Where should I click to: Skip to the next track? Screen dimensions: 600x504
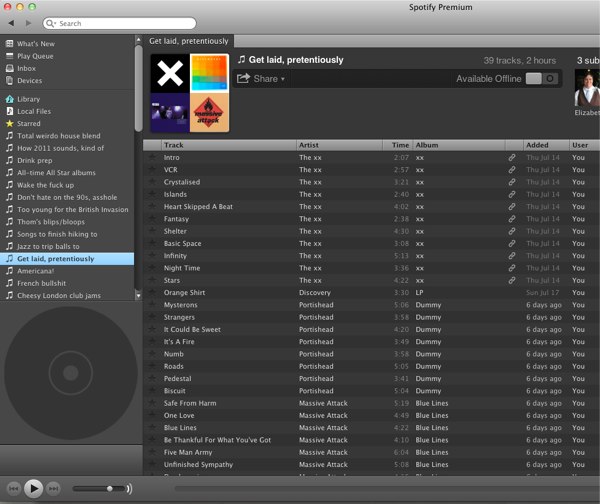coord(53,488)
